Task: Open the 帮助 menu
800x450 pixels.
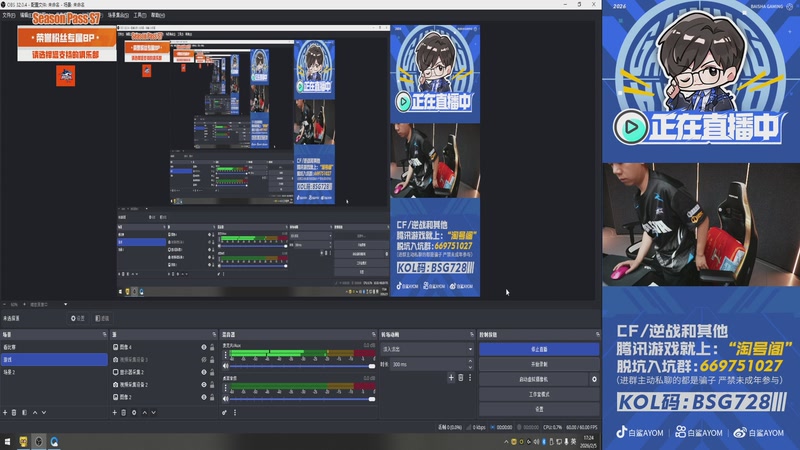Action: coord(158,15)
